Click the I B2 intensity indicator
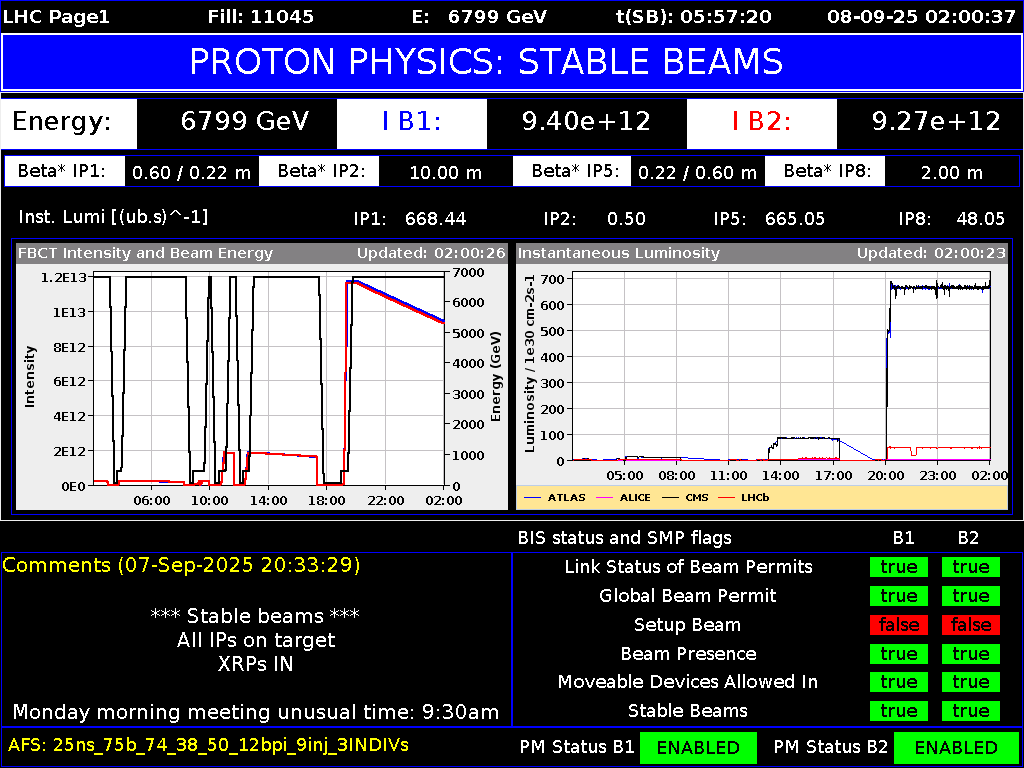 click(x=761, y=122)
